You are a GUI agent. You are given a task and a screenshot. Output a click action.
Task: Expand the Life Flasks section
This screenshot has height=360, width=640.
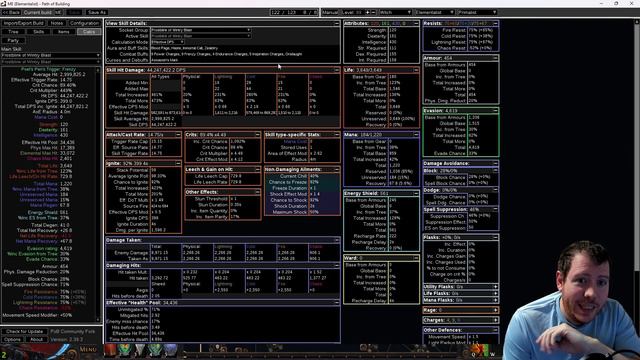pyautogui.click(x=495, y=293)
